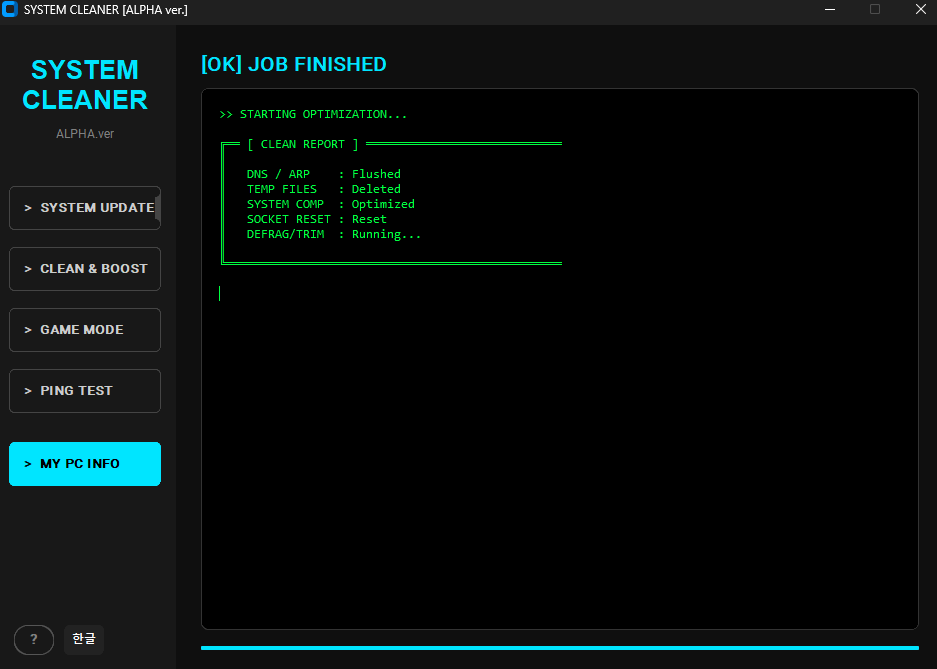Click the blinking cursor below the clean report
This screenshot has height=669, width=937.
point(220,292)
